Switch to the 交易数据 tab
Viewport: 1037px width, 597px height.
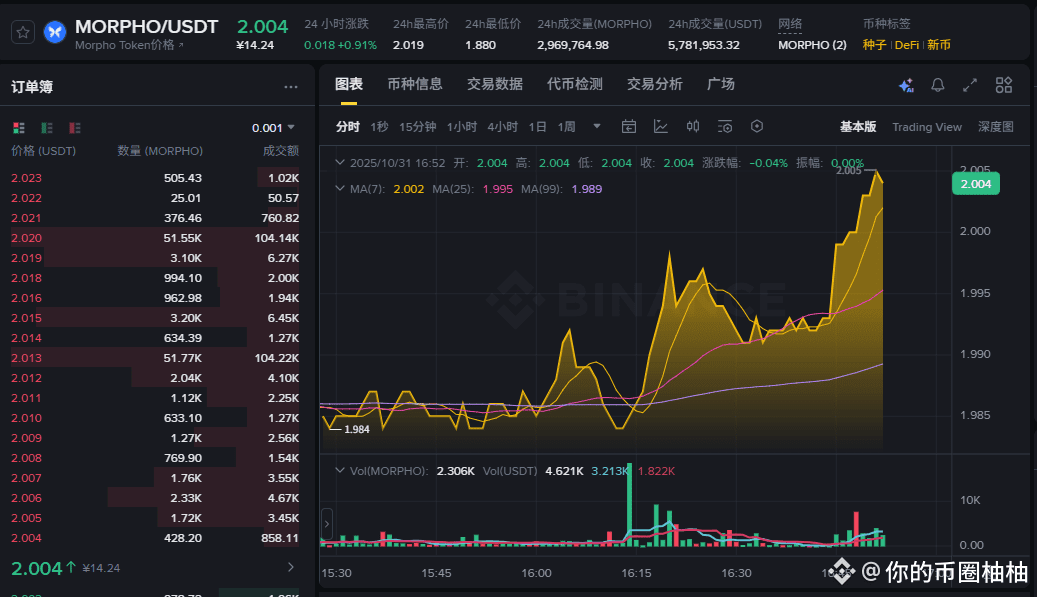point(495,84)
